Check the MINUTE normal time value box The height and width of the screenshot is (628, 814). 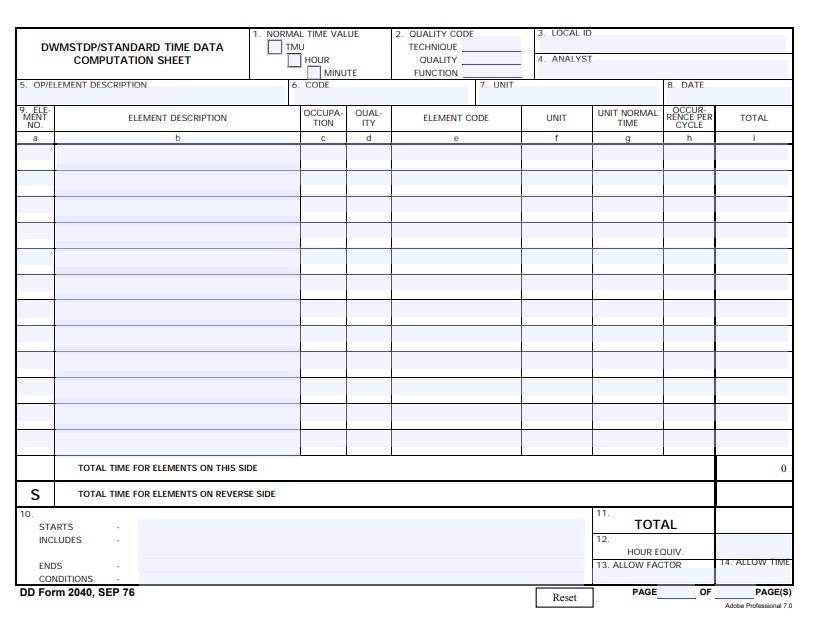pos(314,73)
